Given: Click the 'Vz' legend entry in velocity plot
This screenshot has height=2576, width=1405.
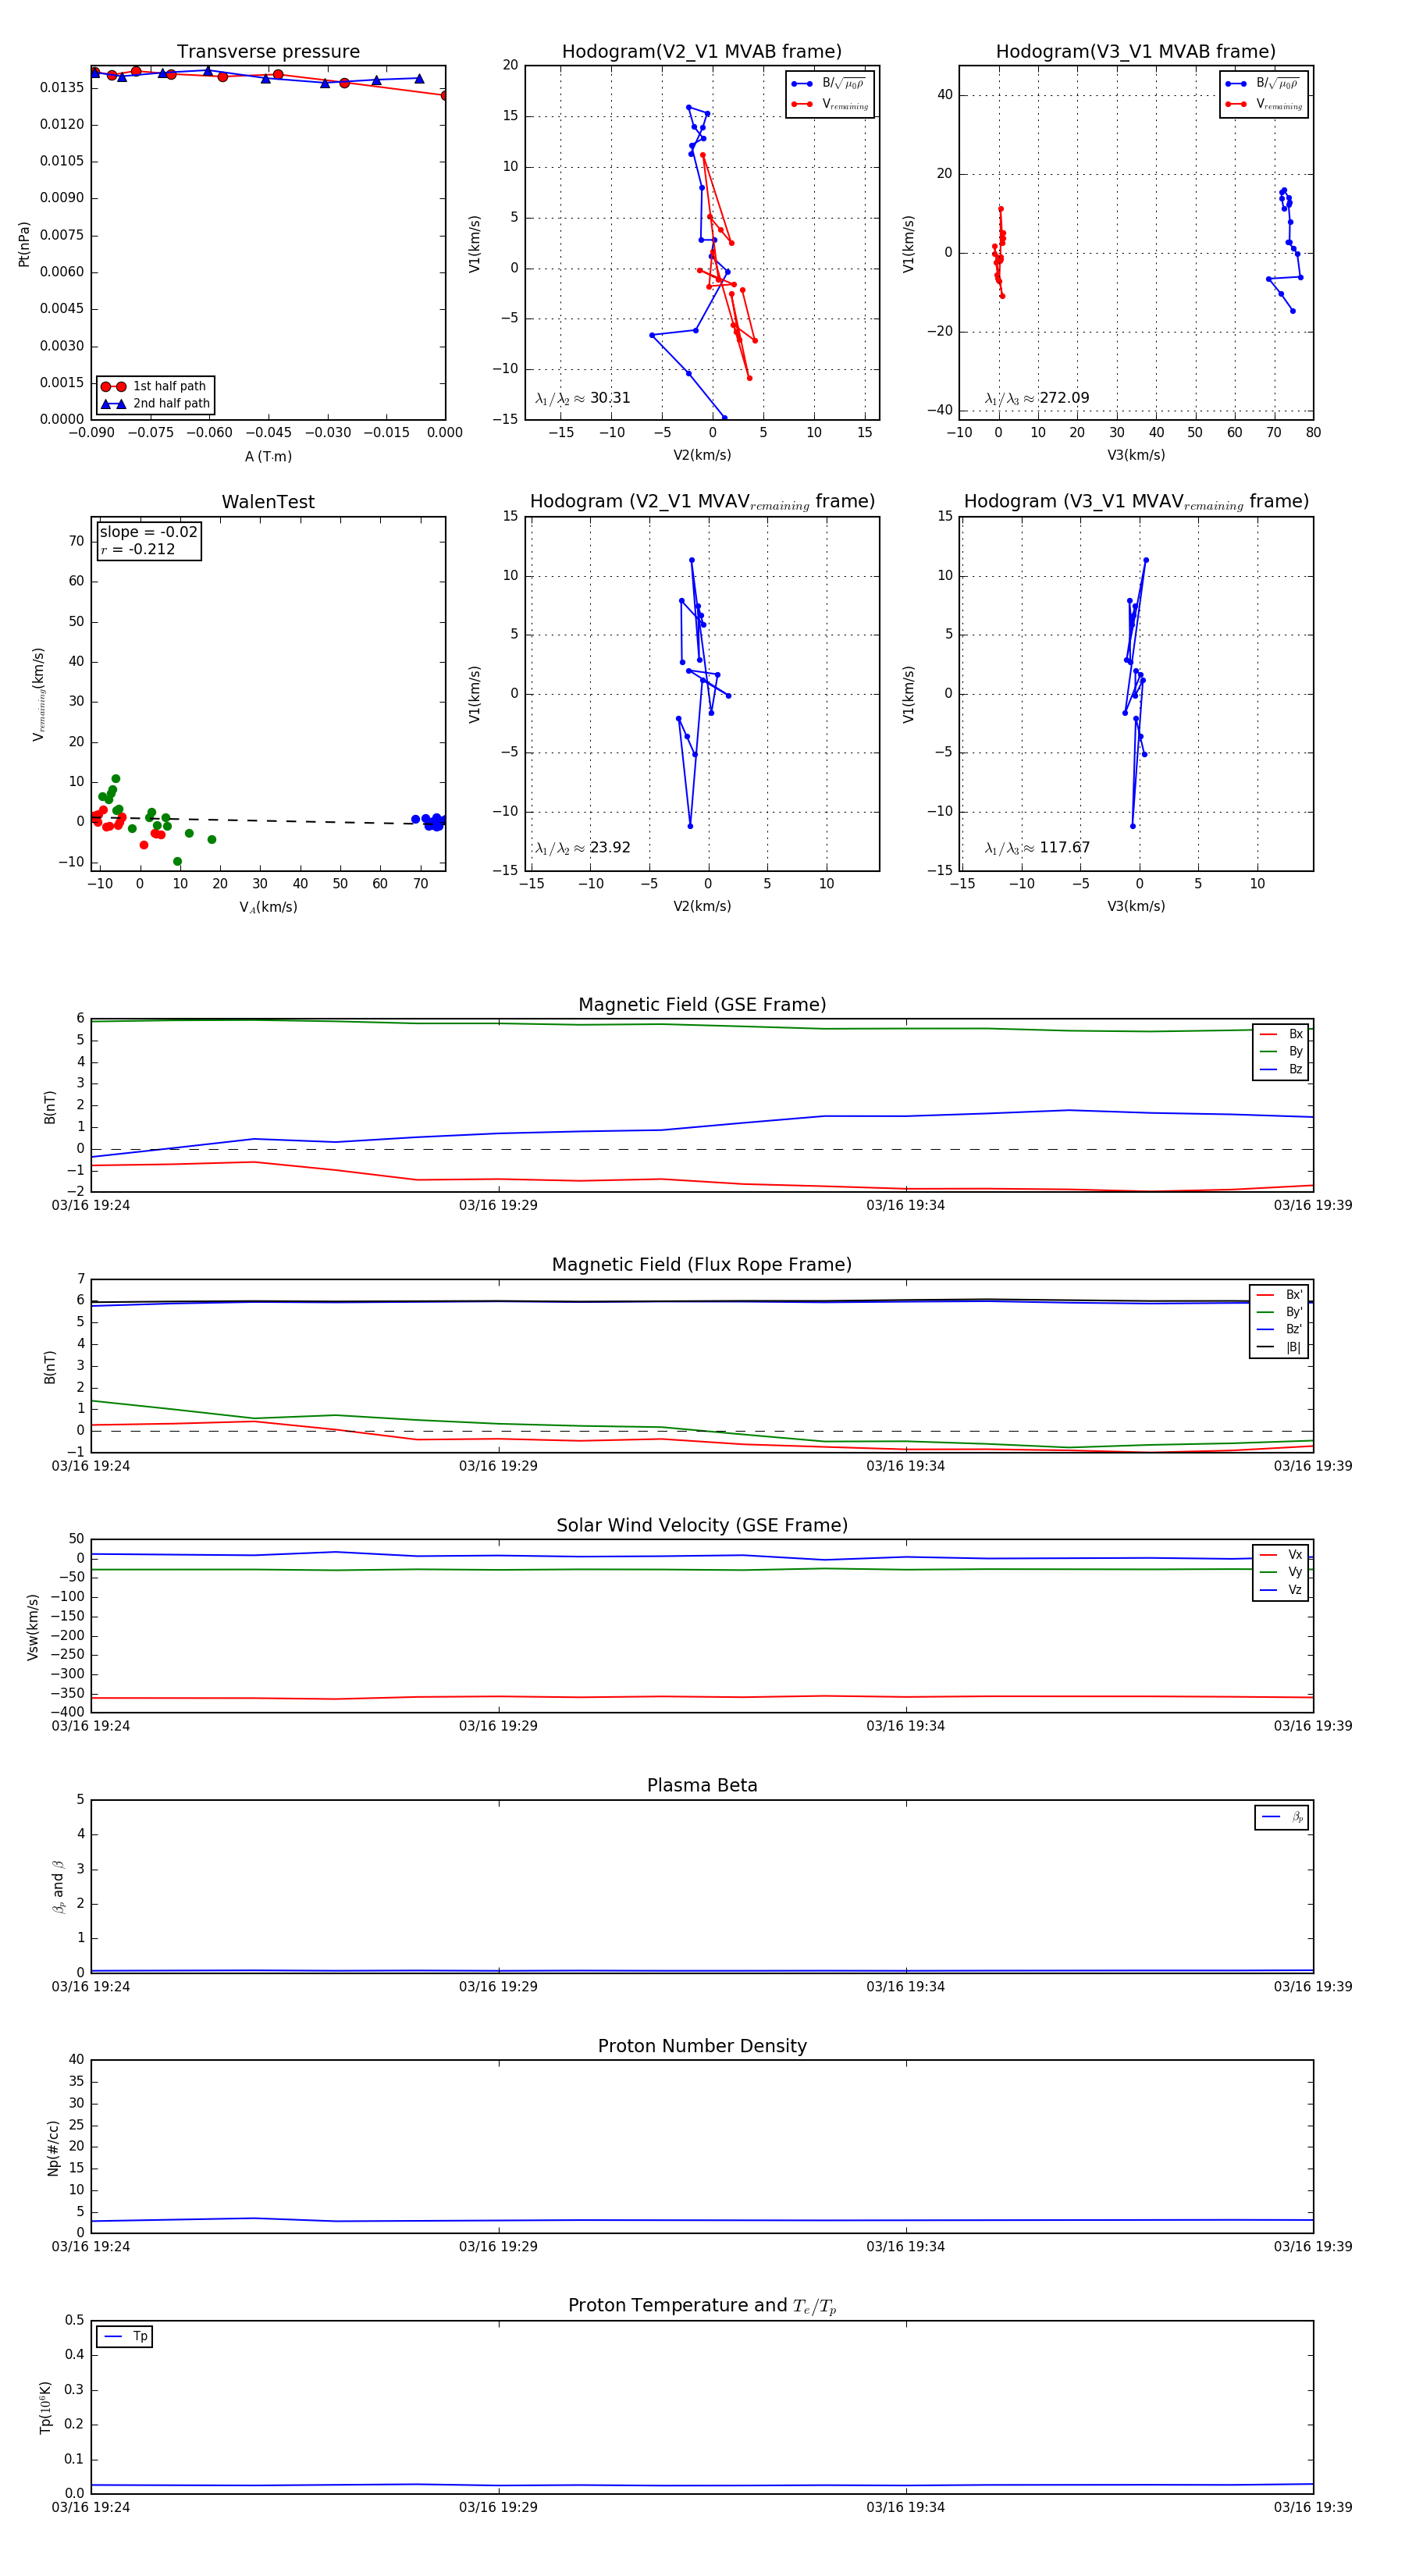Looking at the screenshot, I should point(1281,1589).
